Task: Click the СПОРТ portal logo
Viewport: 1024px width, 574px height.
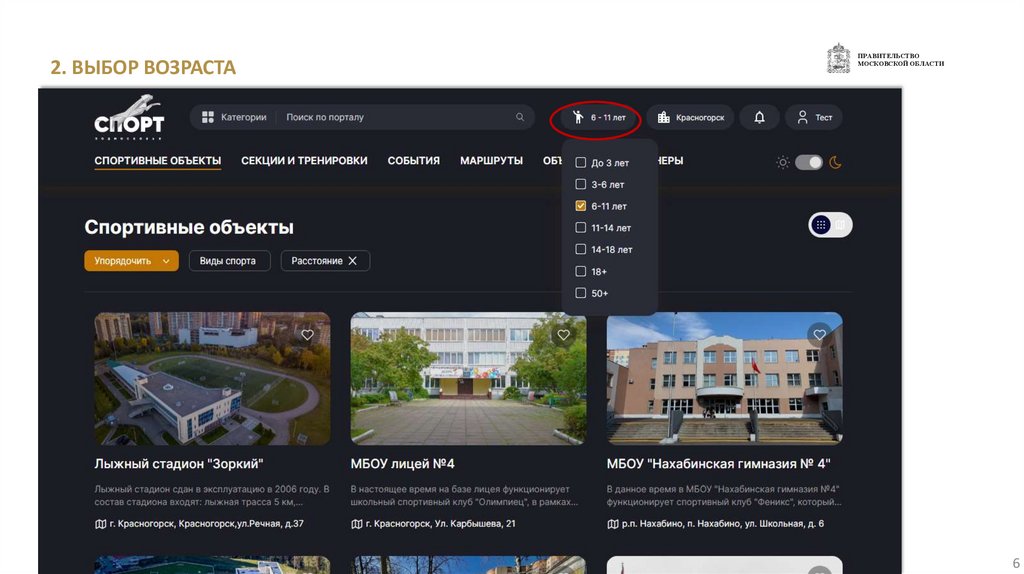Action: 129,118
